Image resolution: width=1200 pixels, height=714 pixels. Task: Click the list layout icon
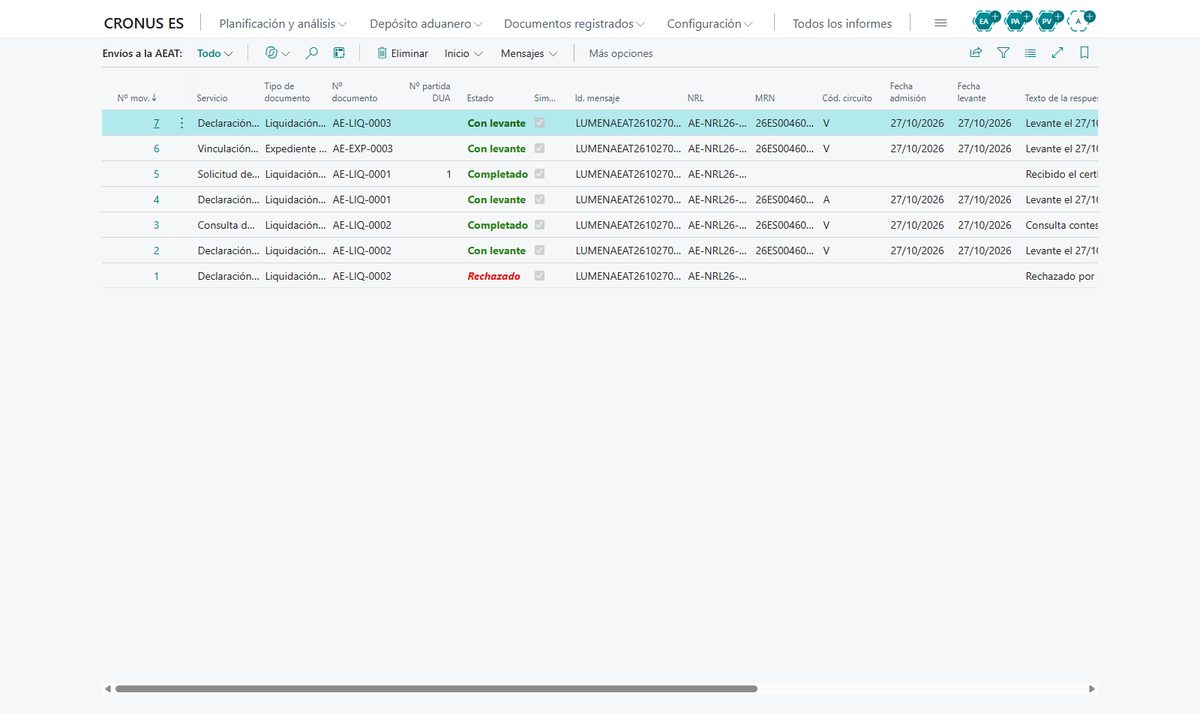[x=1030, y=53]
